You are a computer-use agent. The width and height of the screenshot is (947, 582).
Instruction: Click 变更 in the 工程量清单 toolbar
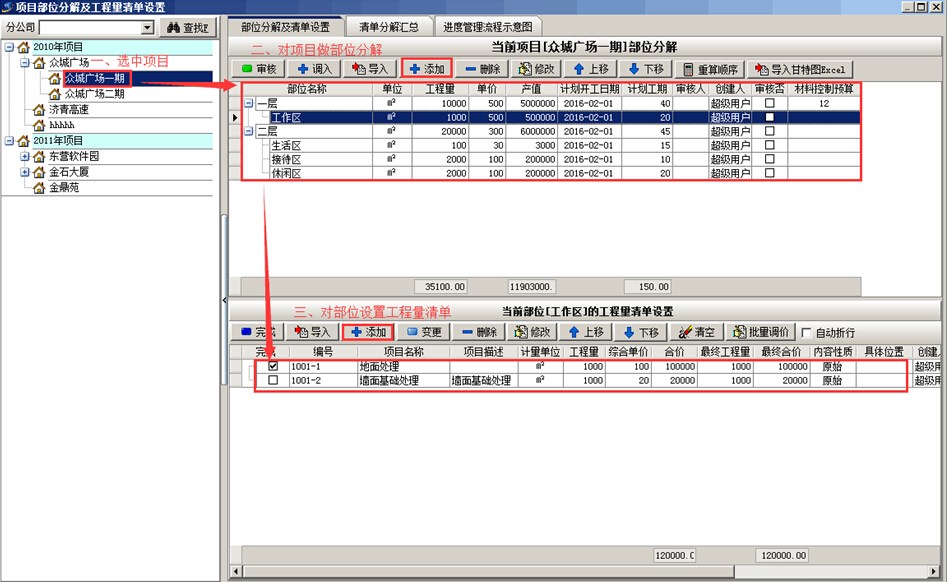click(423, 332)
